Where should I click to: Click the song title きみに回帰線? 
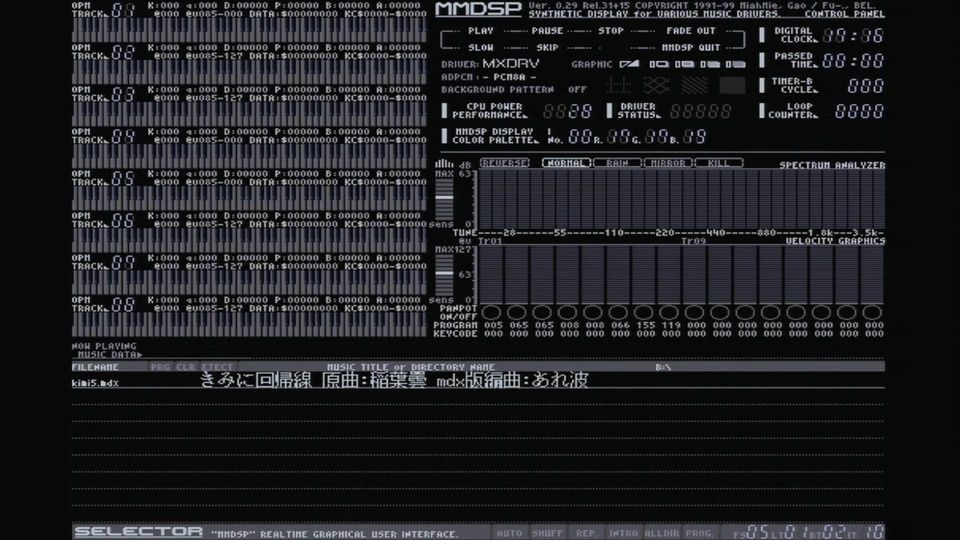(x=256, y=380)
